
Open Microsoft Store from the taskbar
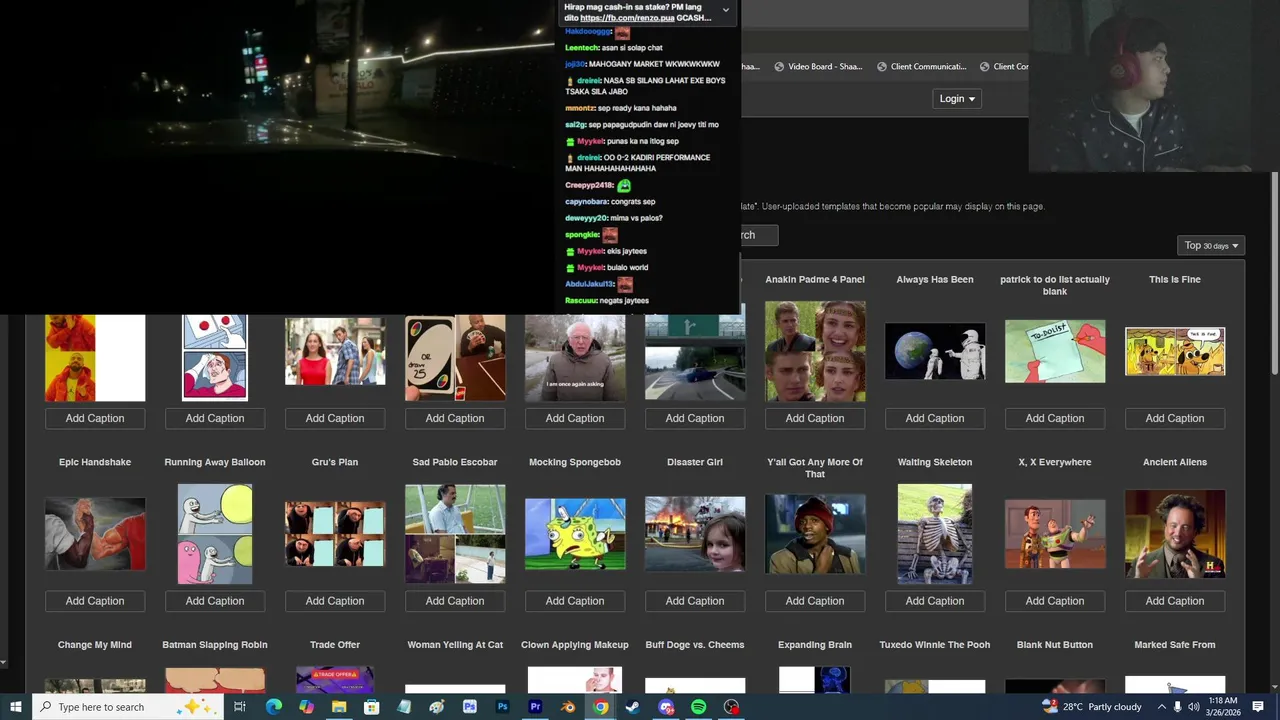coord(371,707)
